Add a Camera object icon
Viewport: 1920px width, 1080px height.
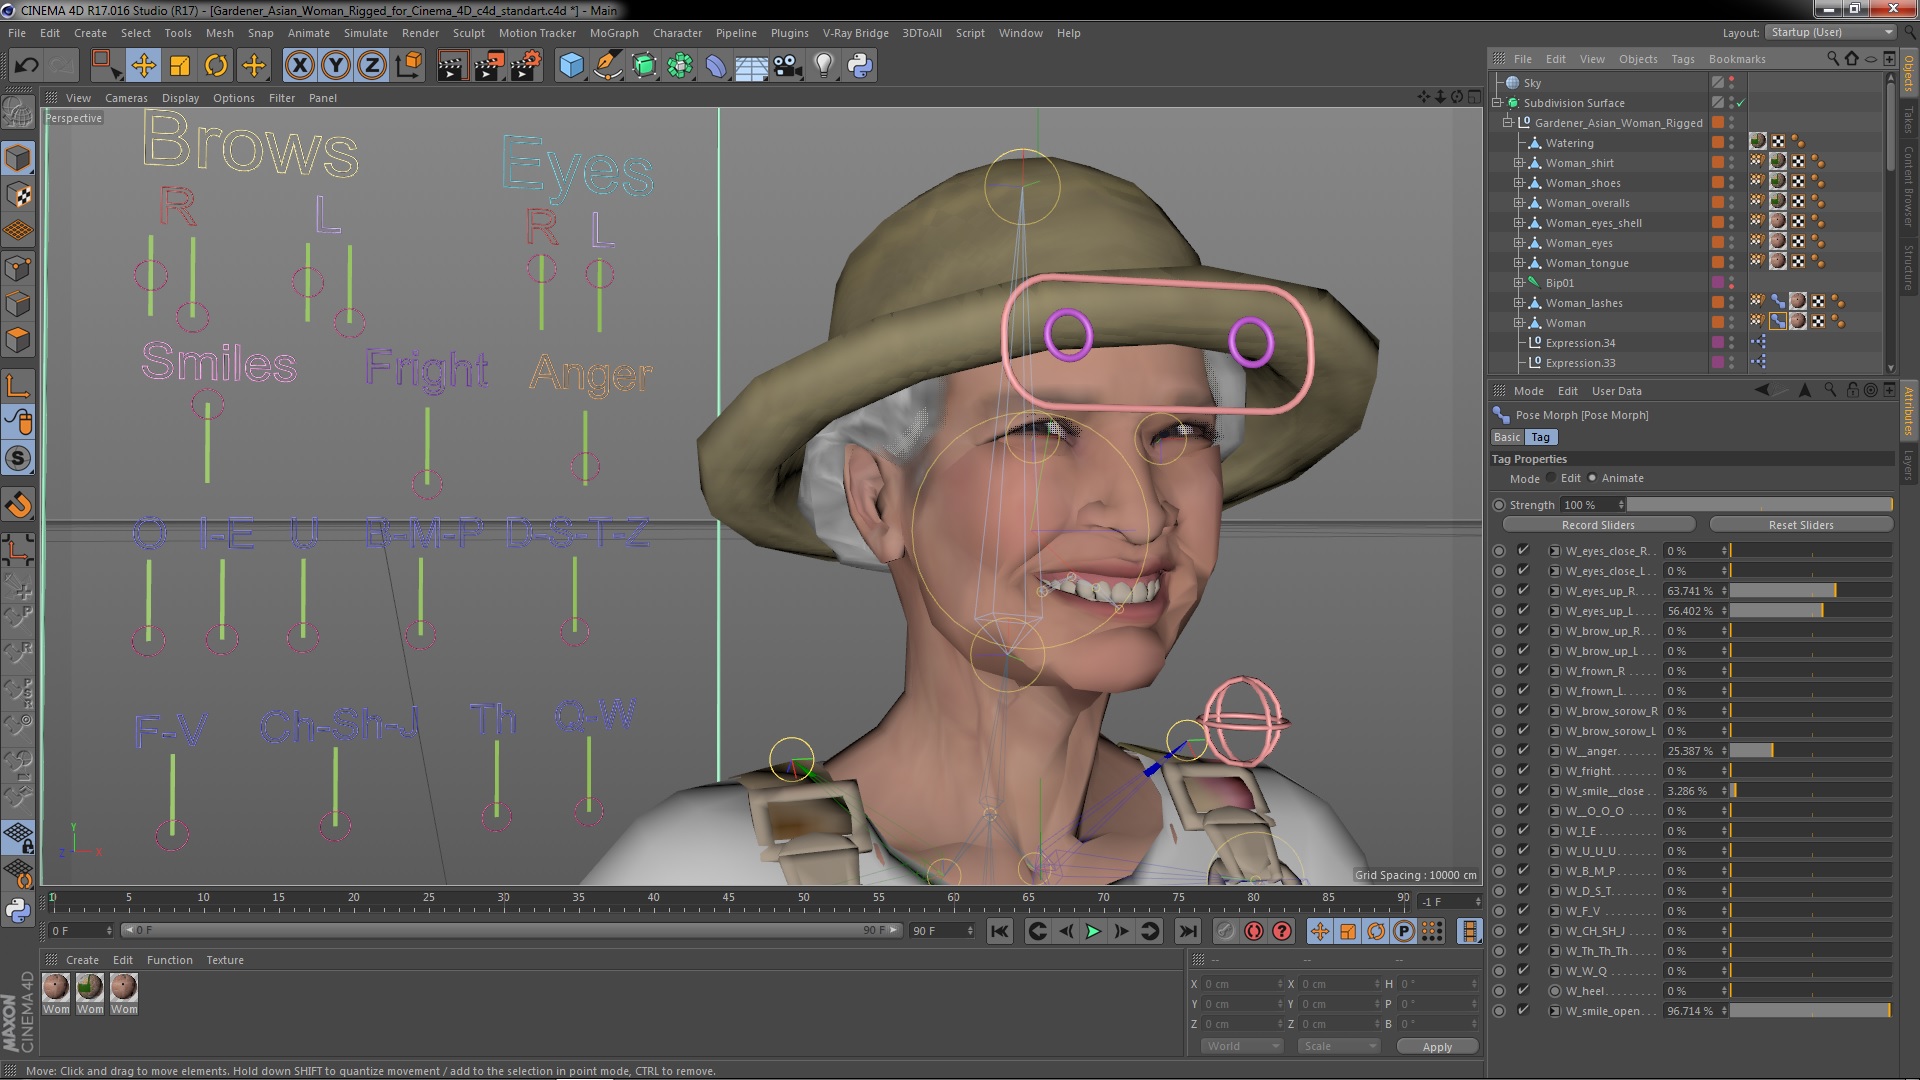pos(787,66)
